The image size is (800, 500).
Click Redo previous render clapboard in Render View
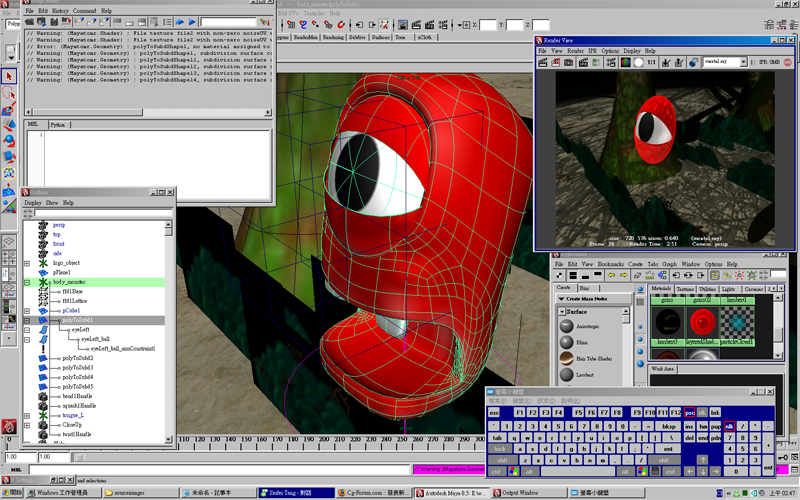coord(543,62)
